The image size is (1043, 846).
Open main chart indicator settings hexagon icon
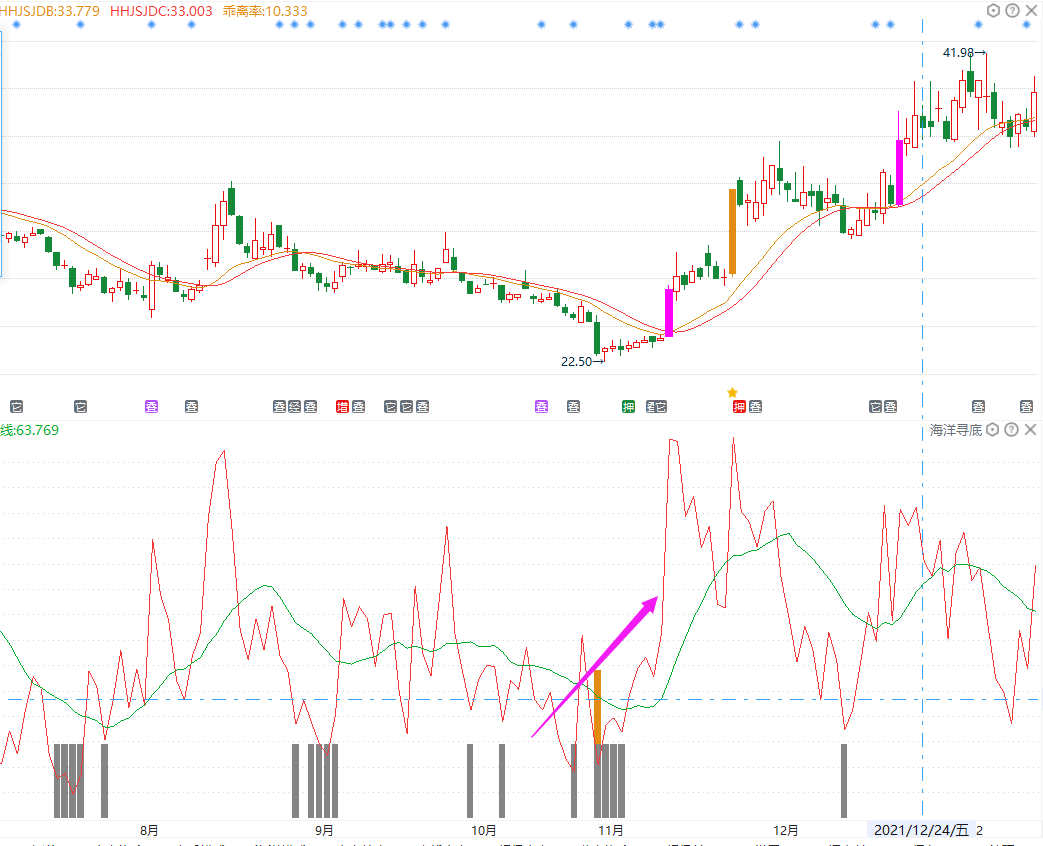coord(992,11)
